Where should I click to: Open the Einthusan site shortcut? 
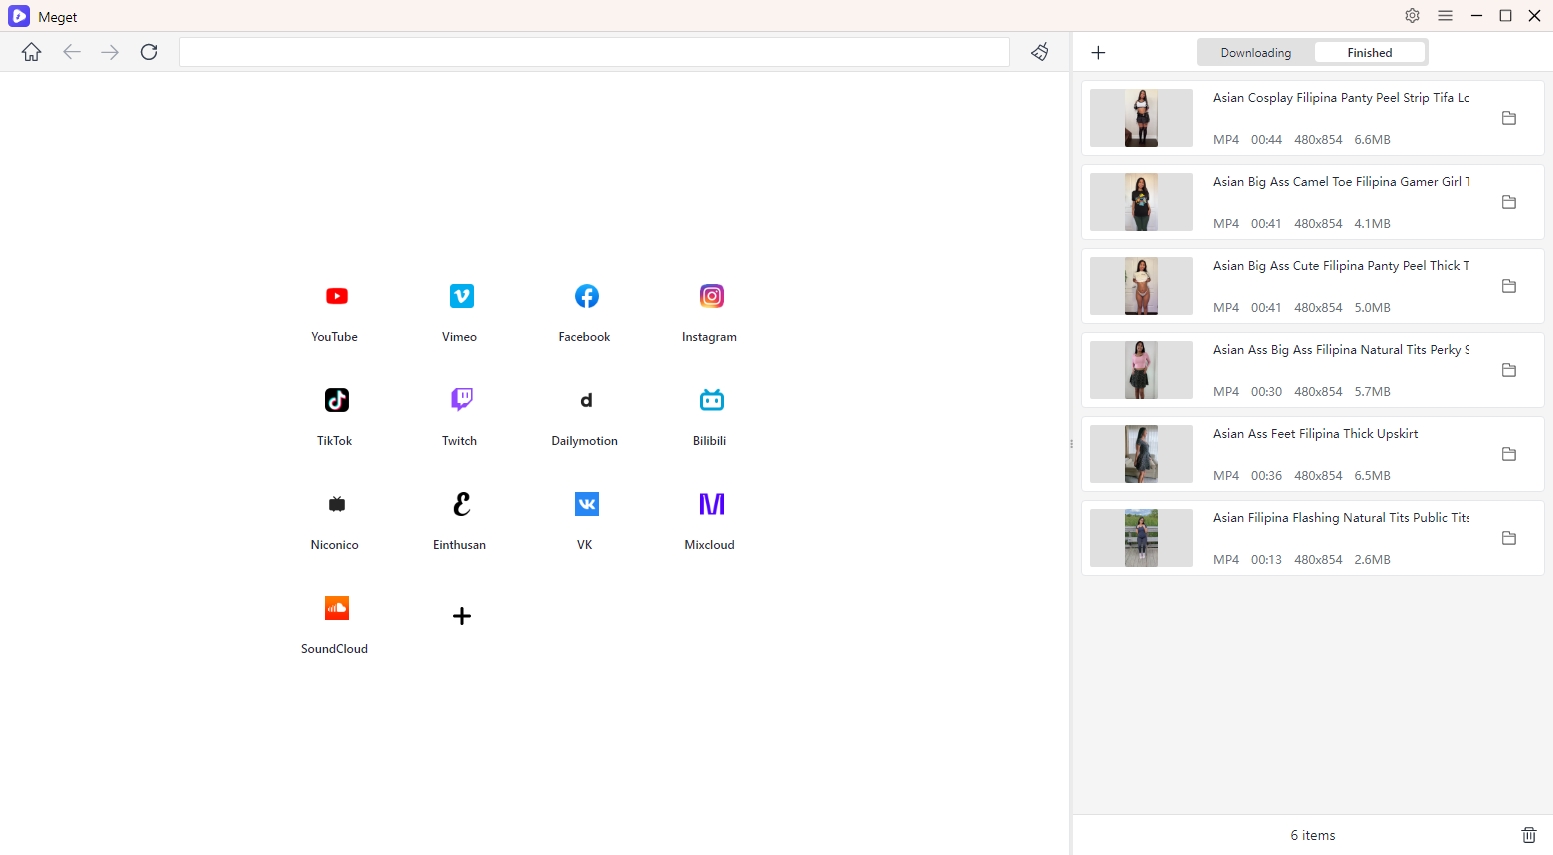461,505
